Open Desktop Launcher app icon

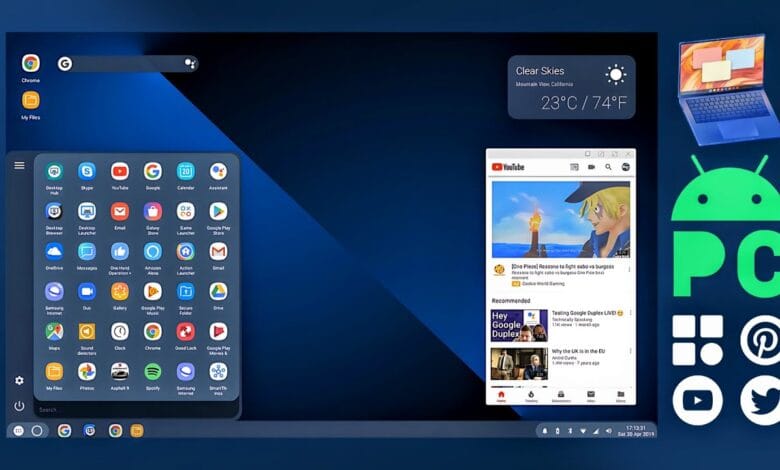87,211
